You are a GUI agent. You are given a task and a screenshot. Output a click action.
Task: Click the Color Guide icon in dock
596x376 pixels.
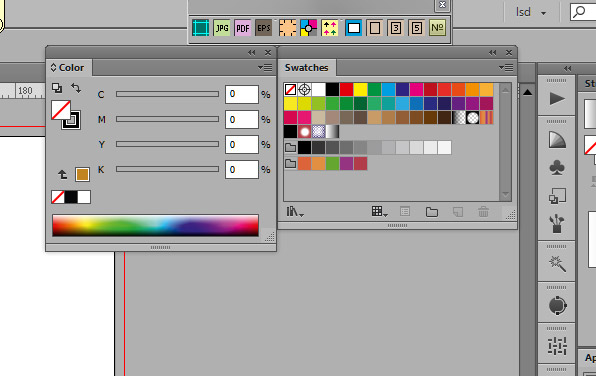(557, 140)
